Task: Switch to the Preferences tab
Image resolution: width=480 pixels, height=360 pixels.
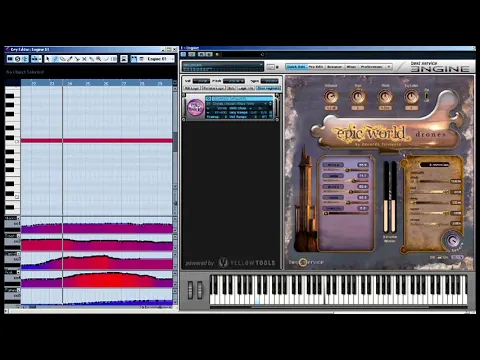Action: coord(372,67)
